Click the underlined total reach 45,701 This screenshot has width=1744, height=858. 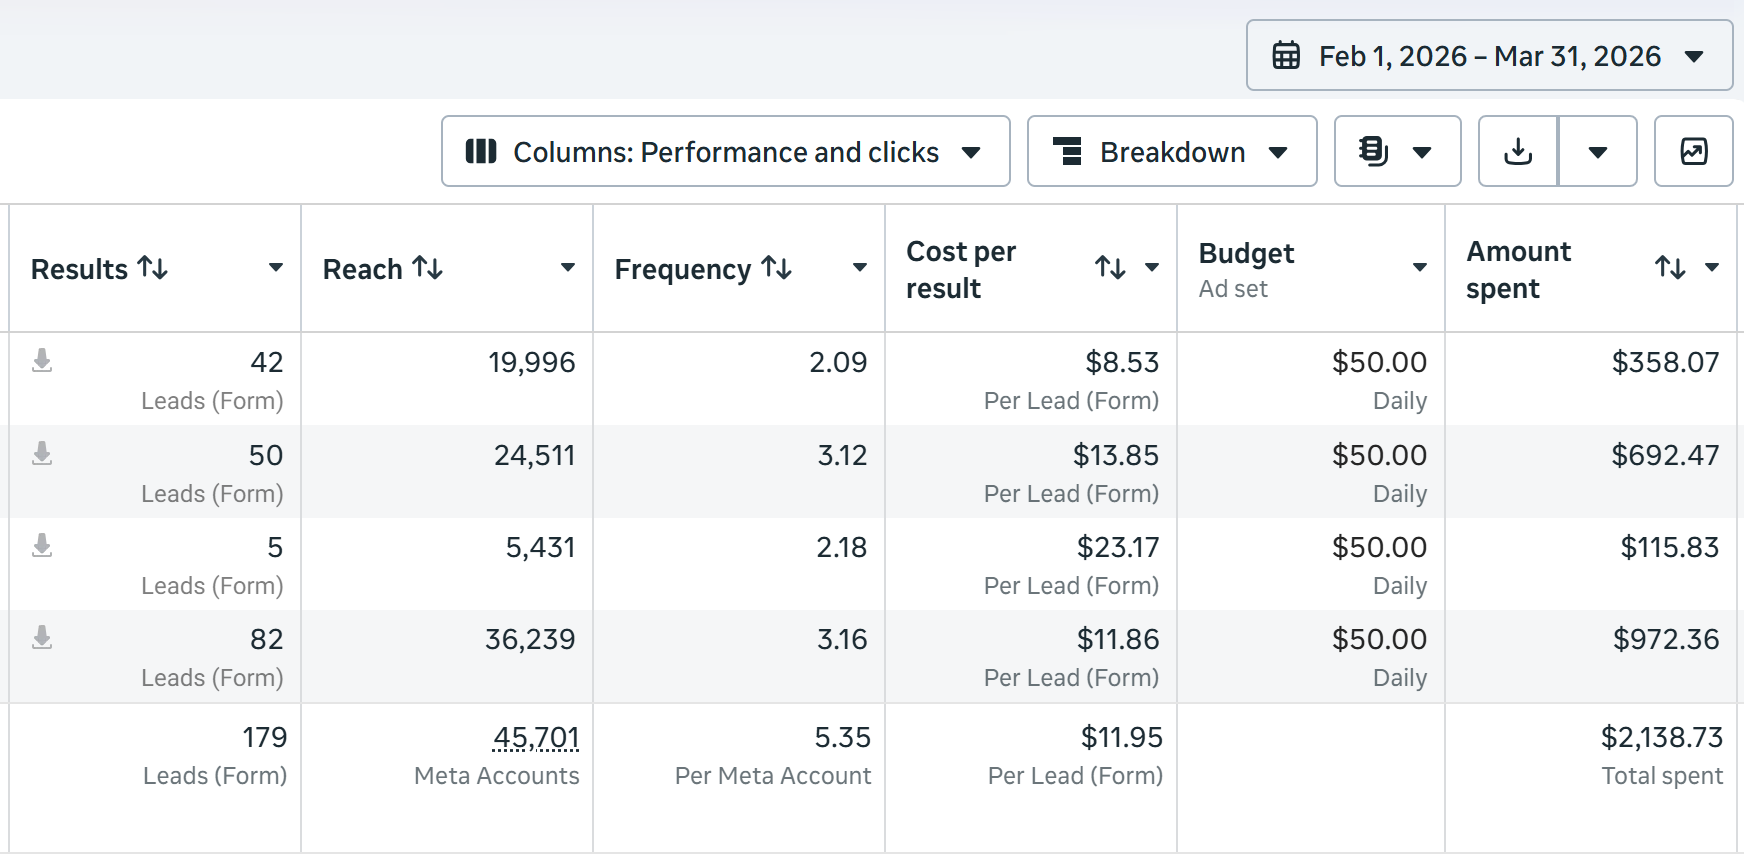pyautogui.click(x=536, y=738)
